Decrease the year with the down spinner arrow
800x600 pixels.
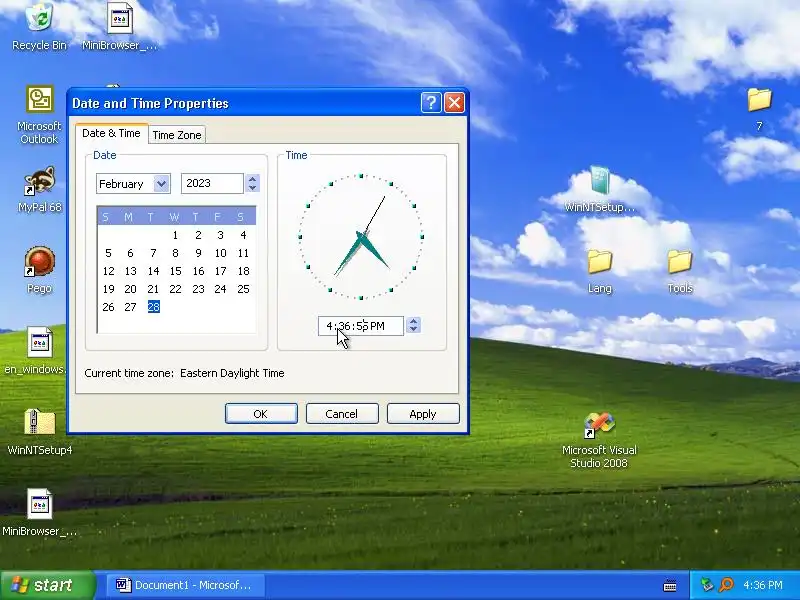click(x=253, y=188)
